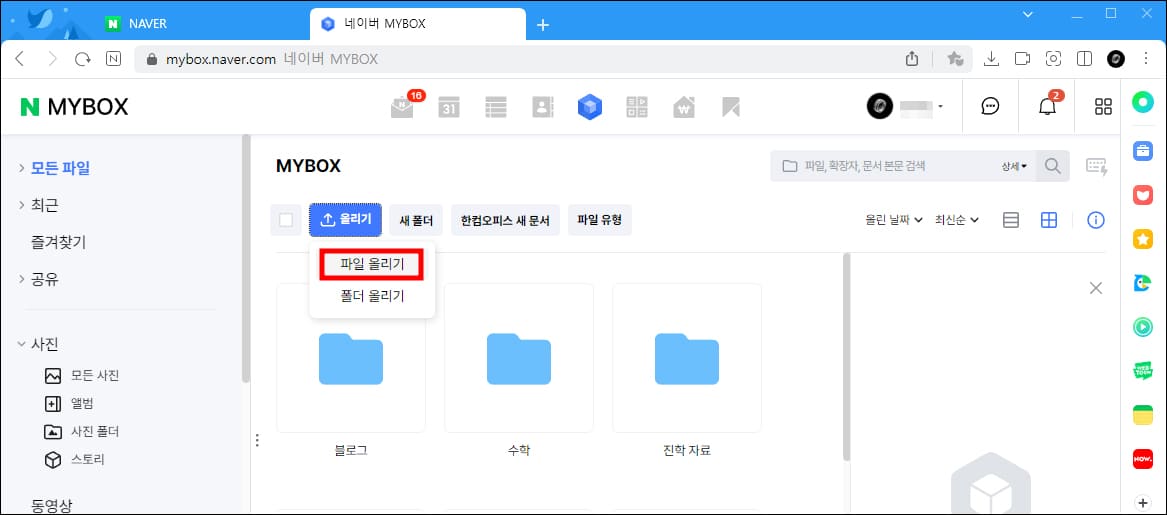Open the Papago parrot sidebar icon

(x=1142, y=283)
